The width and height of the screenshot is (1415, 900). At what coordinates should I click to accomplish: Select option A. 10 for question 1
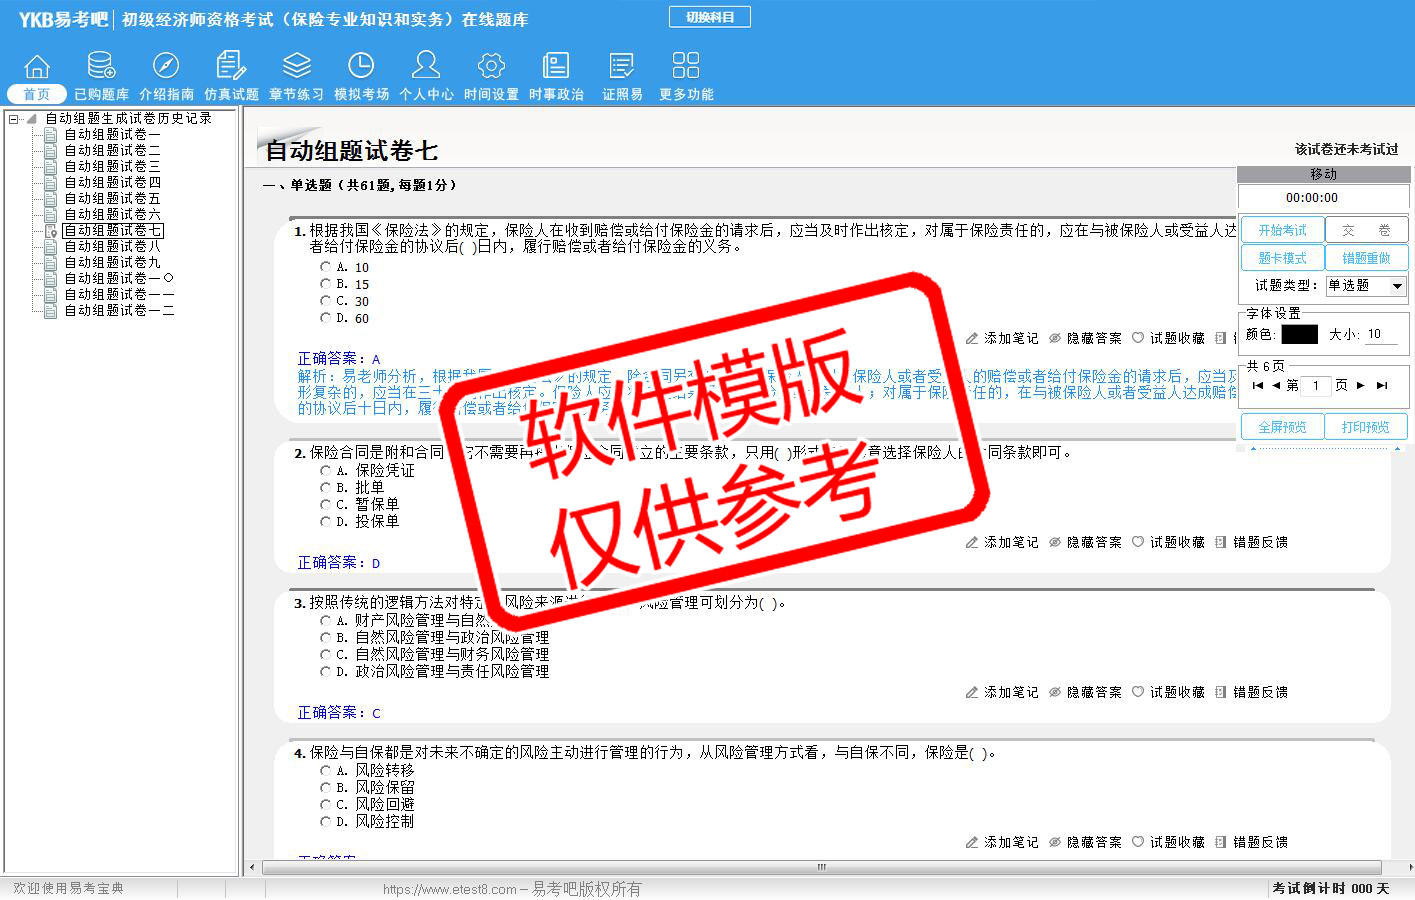point(326,267)
